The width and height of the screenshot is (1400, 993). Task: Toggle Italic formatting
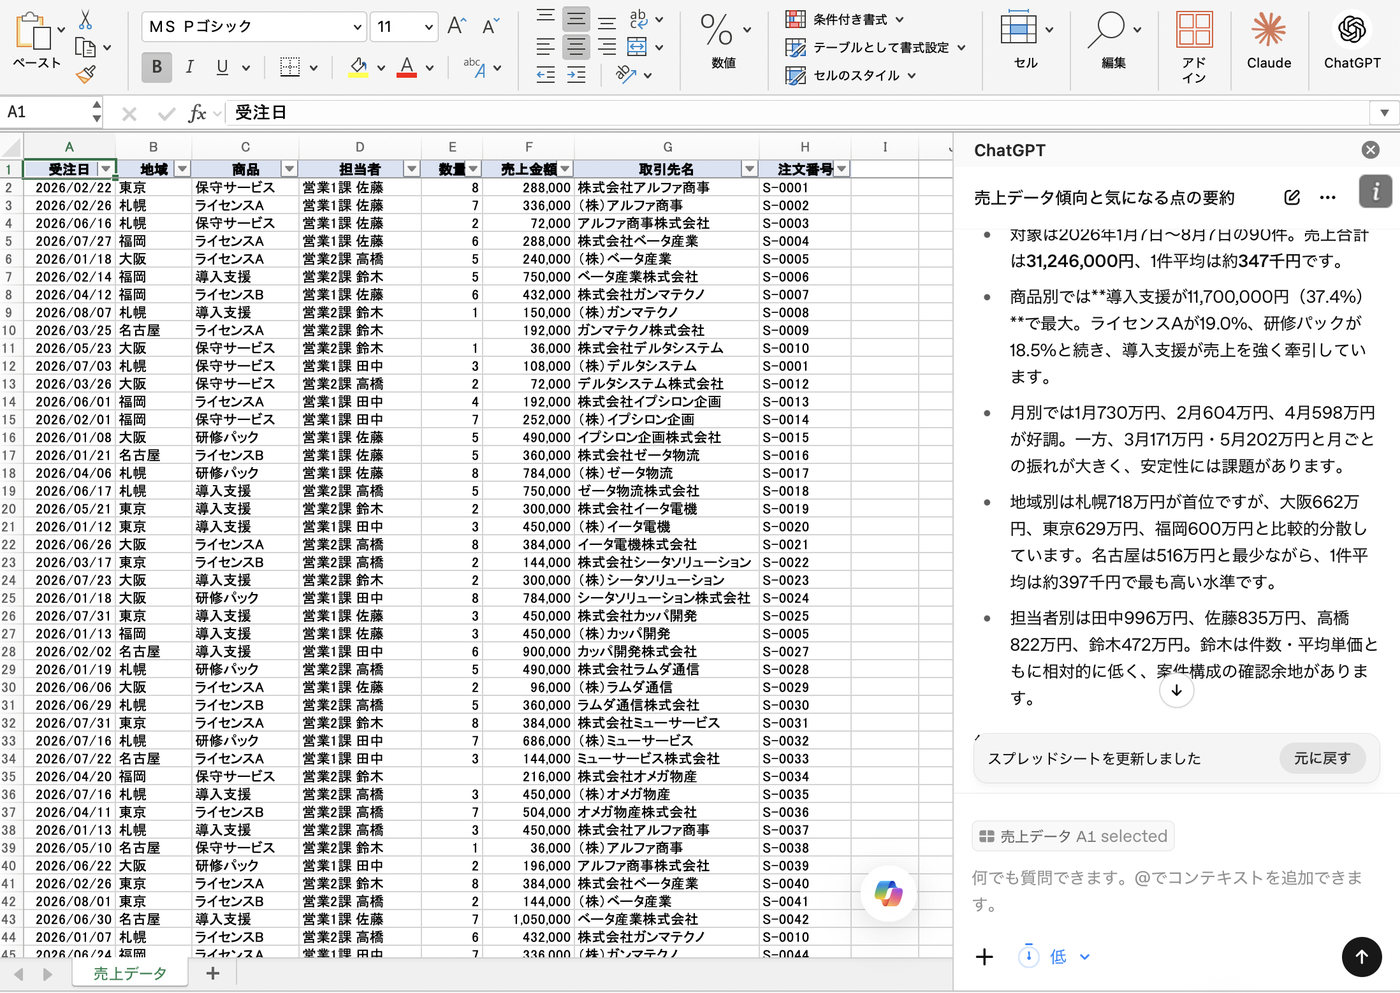[x=189, y=67]
